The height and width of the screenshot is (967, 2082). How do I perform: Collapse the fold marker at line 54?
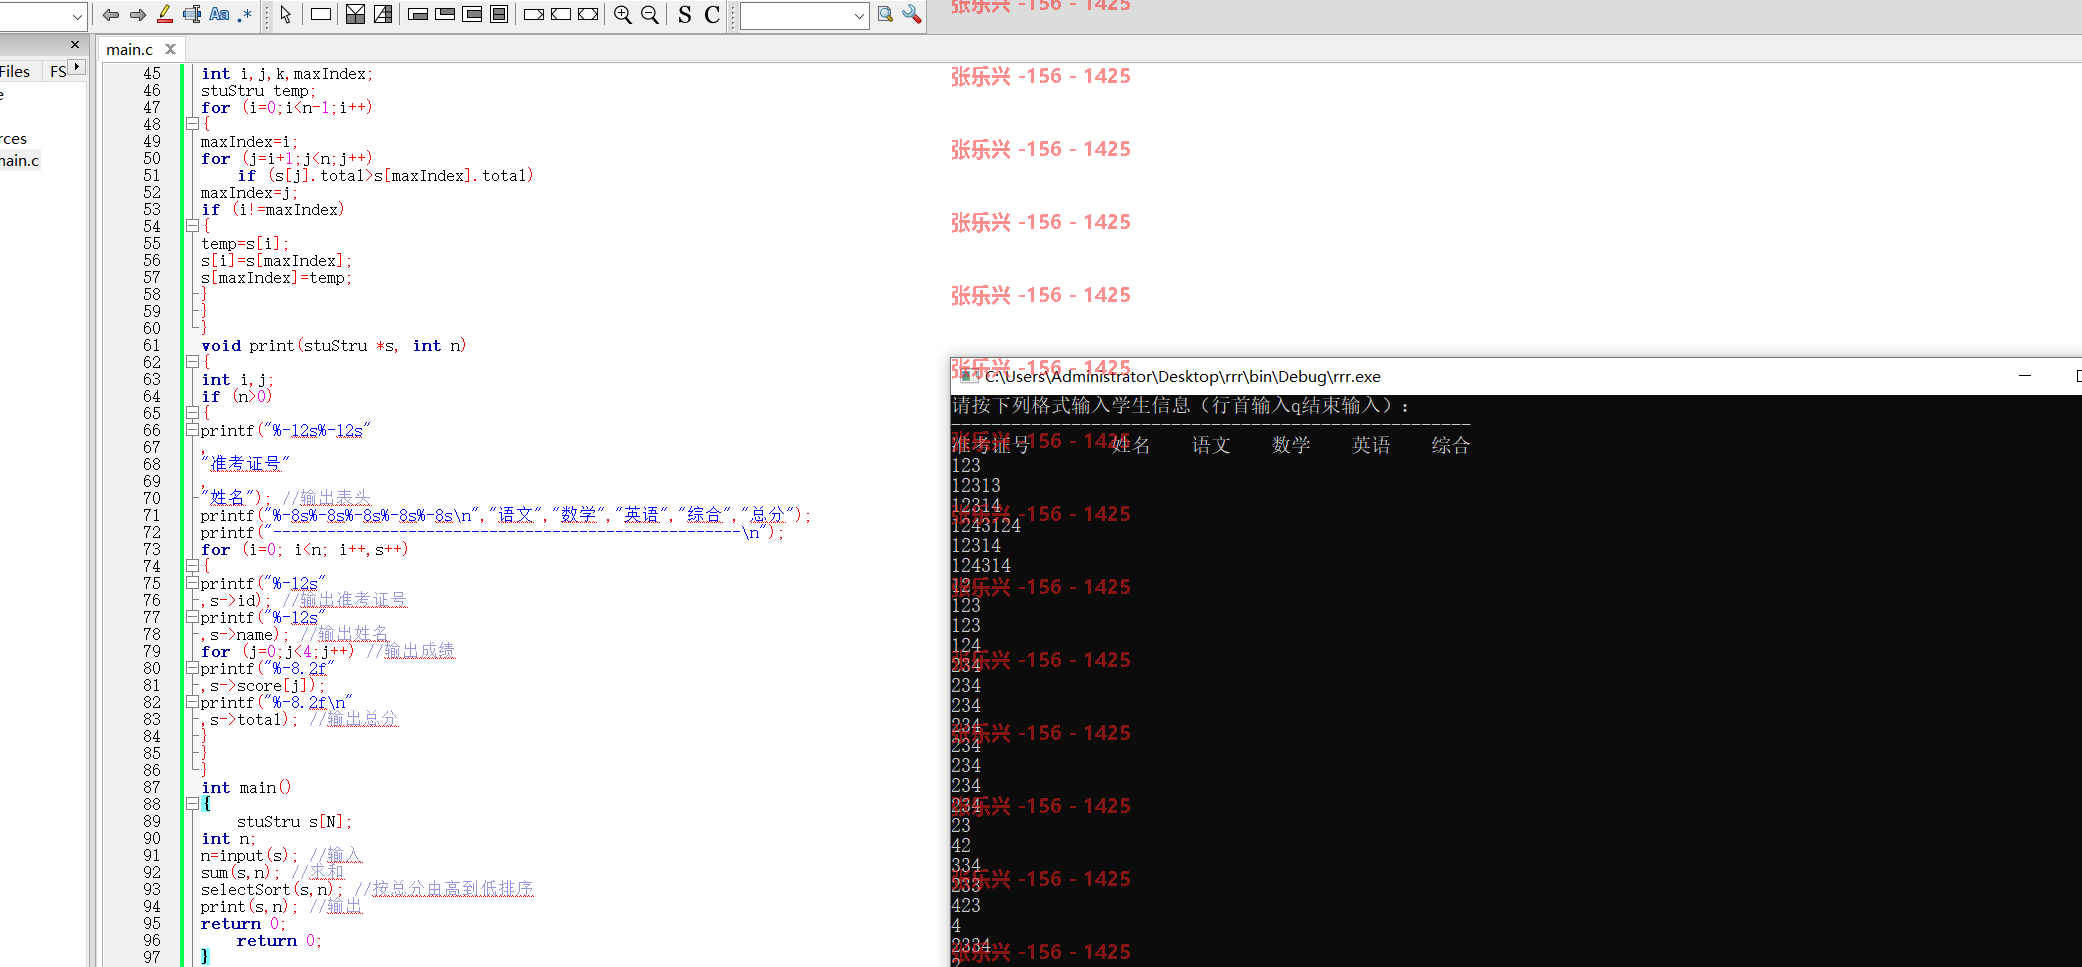[x=192, y=226]
